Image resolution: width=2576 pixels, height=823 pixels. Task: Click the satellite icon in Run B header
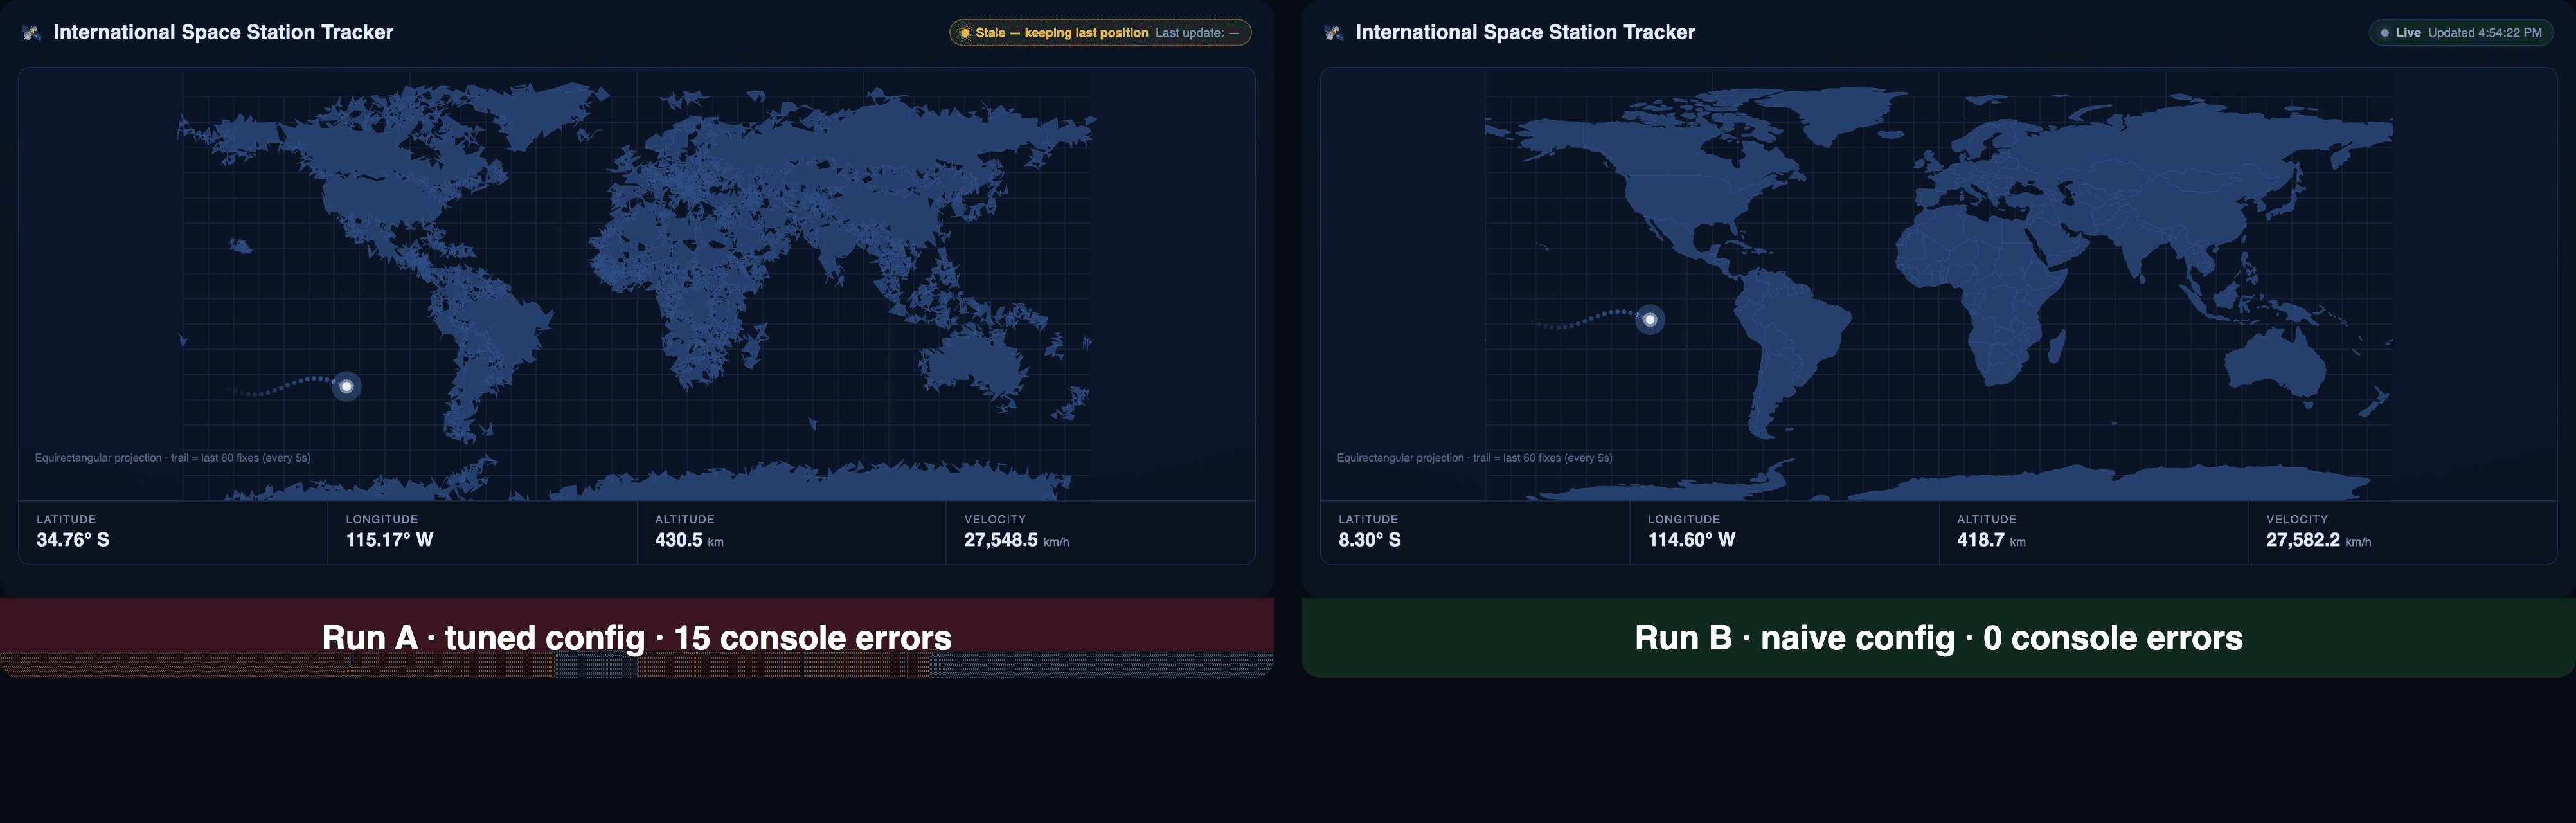point(1334,33)
